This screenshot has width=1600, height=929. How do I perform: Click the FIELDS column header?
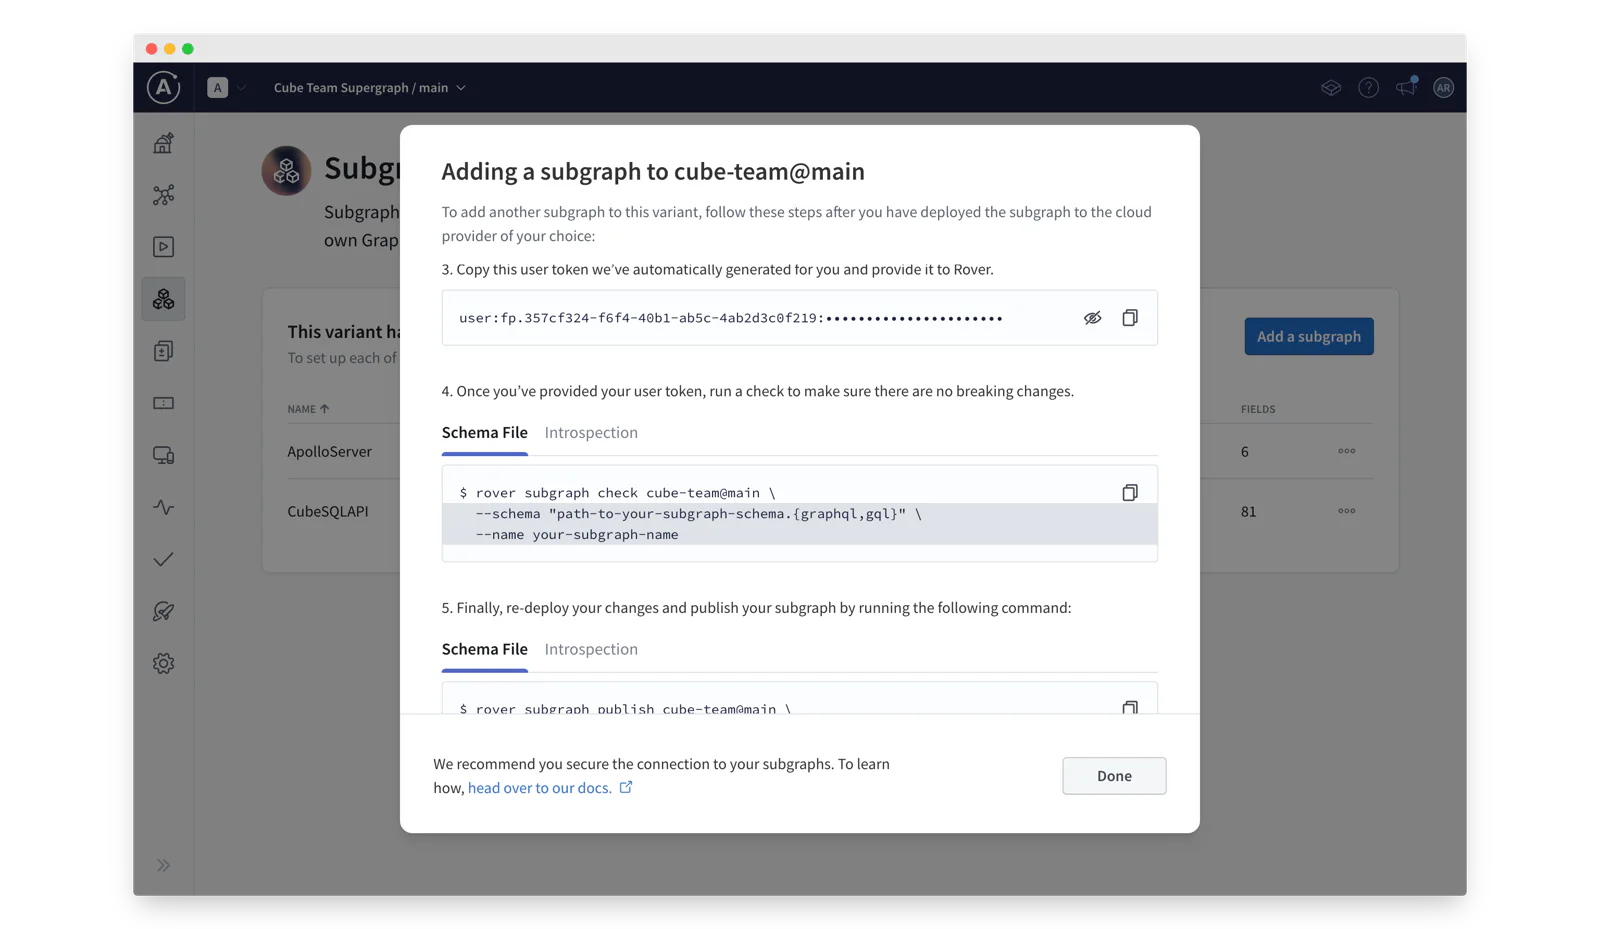coord(1258,409)
